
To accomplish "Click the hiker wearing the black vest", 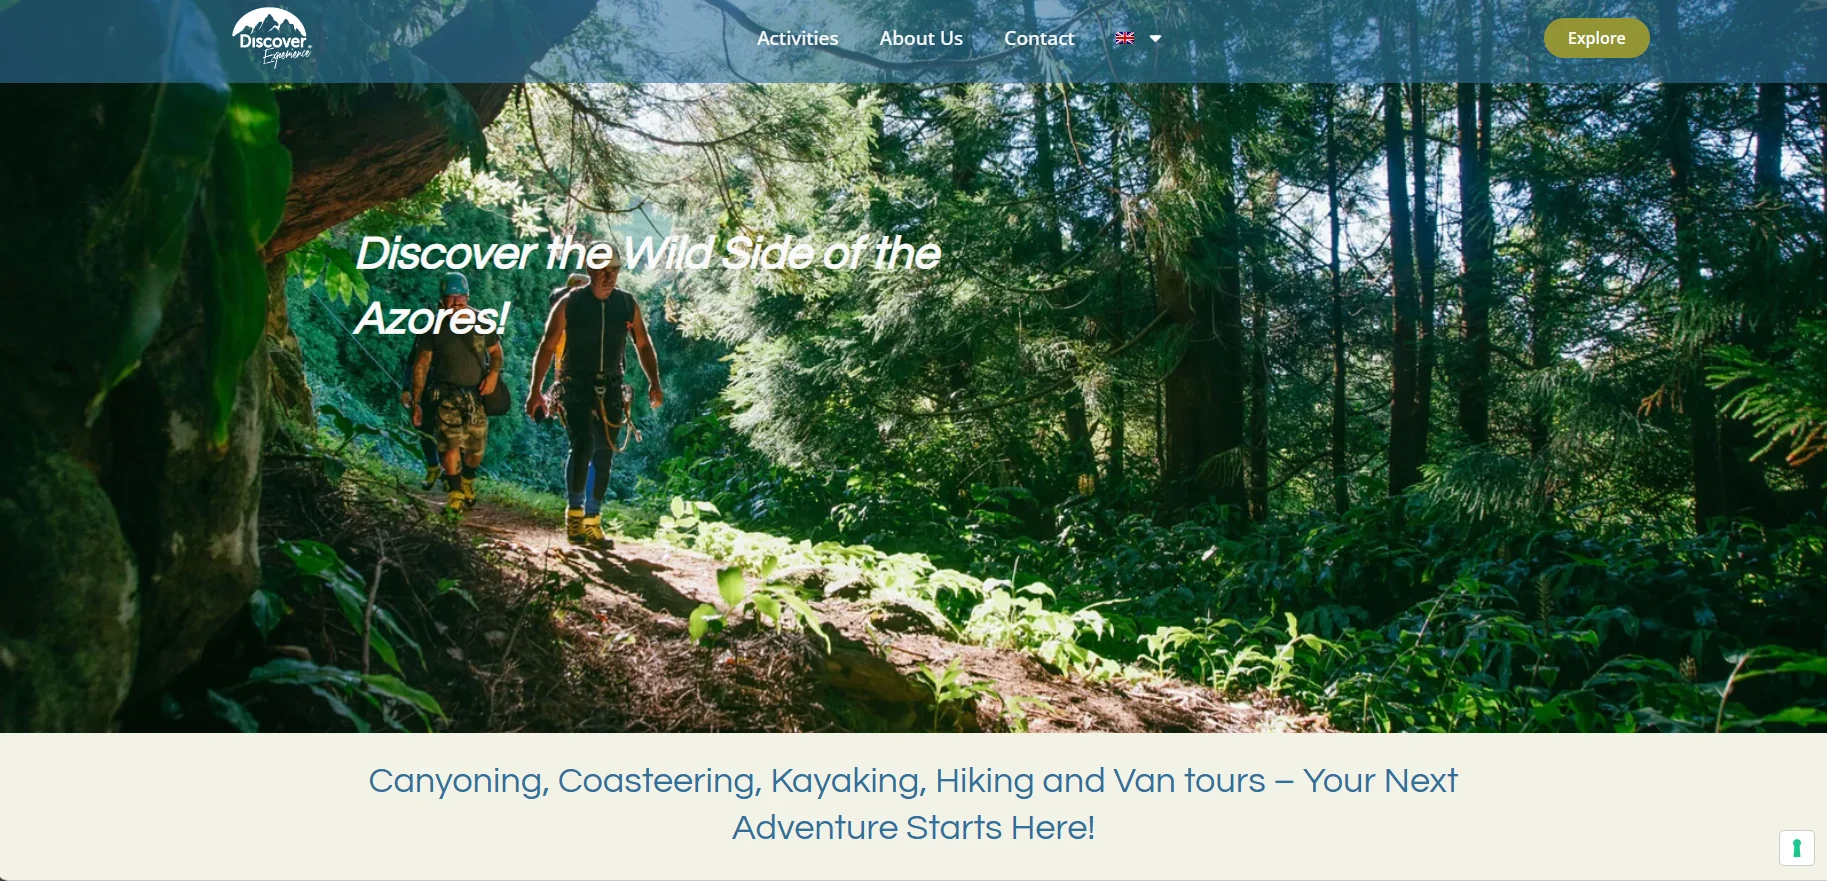I will coord(594,400).
